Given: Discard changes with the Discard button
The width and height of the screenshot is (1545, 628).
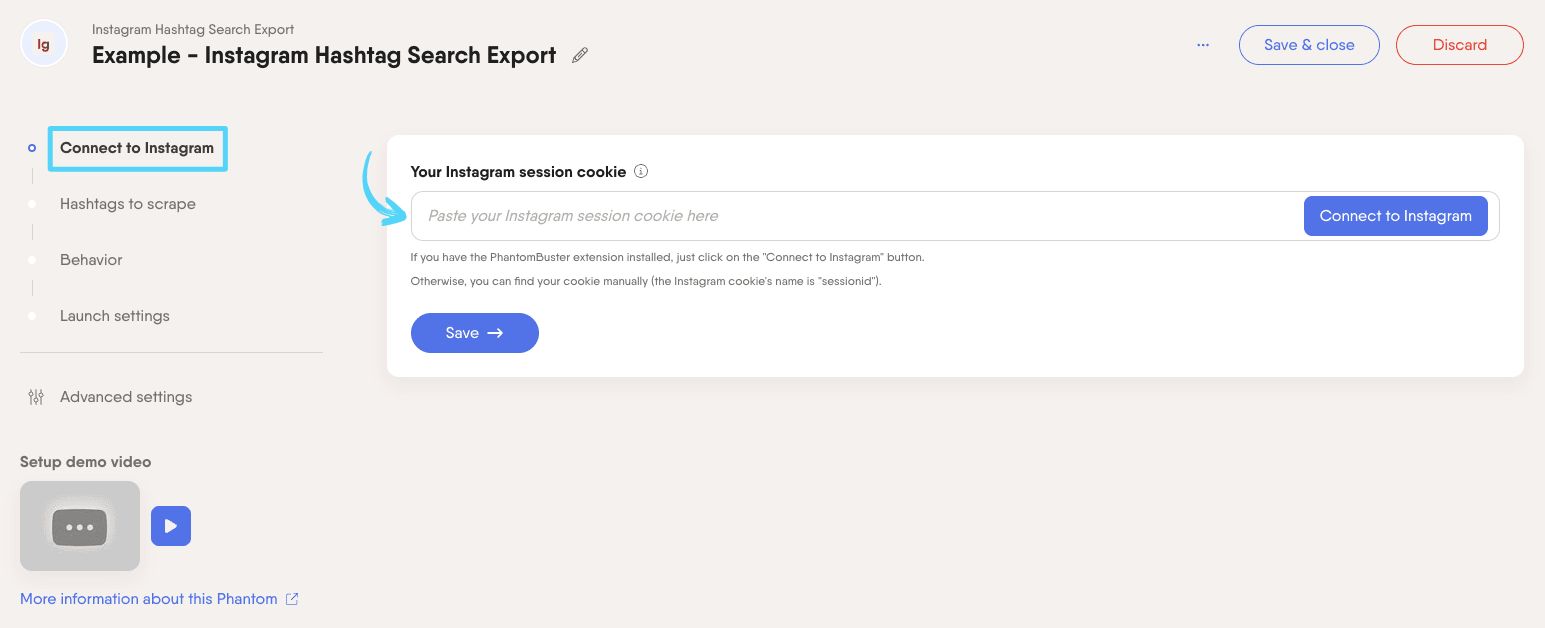Looking at the screenshot, I should click(x=1460, y=45).
